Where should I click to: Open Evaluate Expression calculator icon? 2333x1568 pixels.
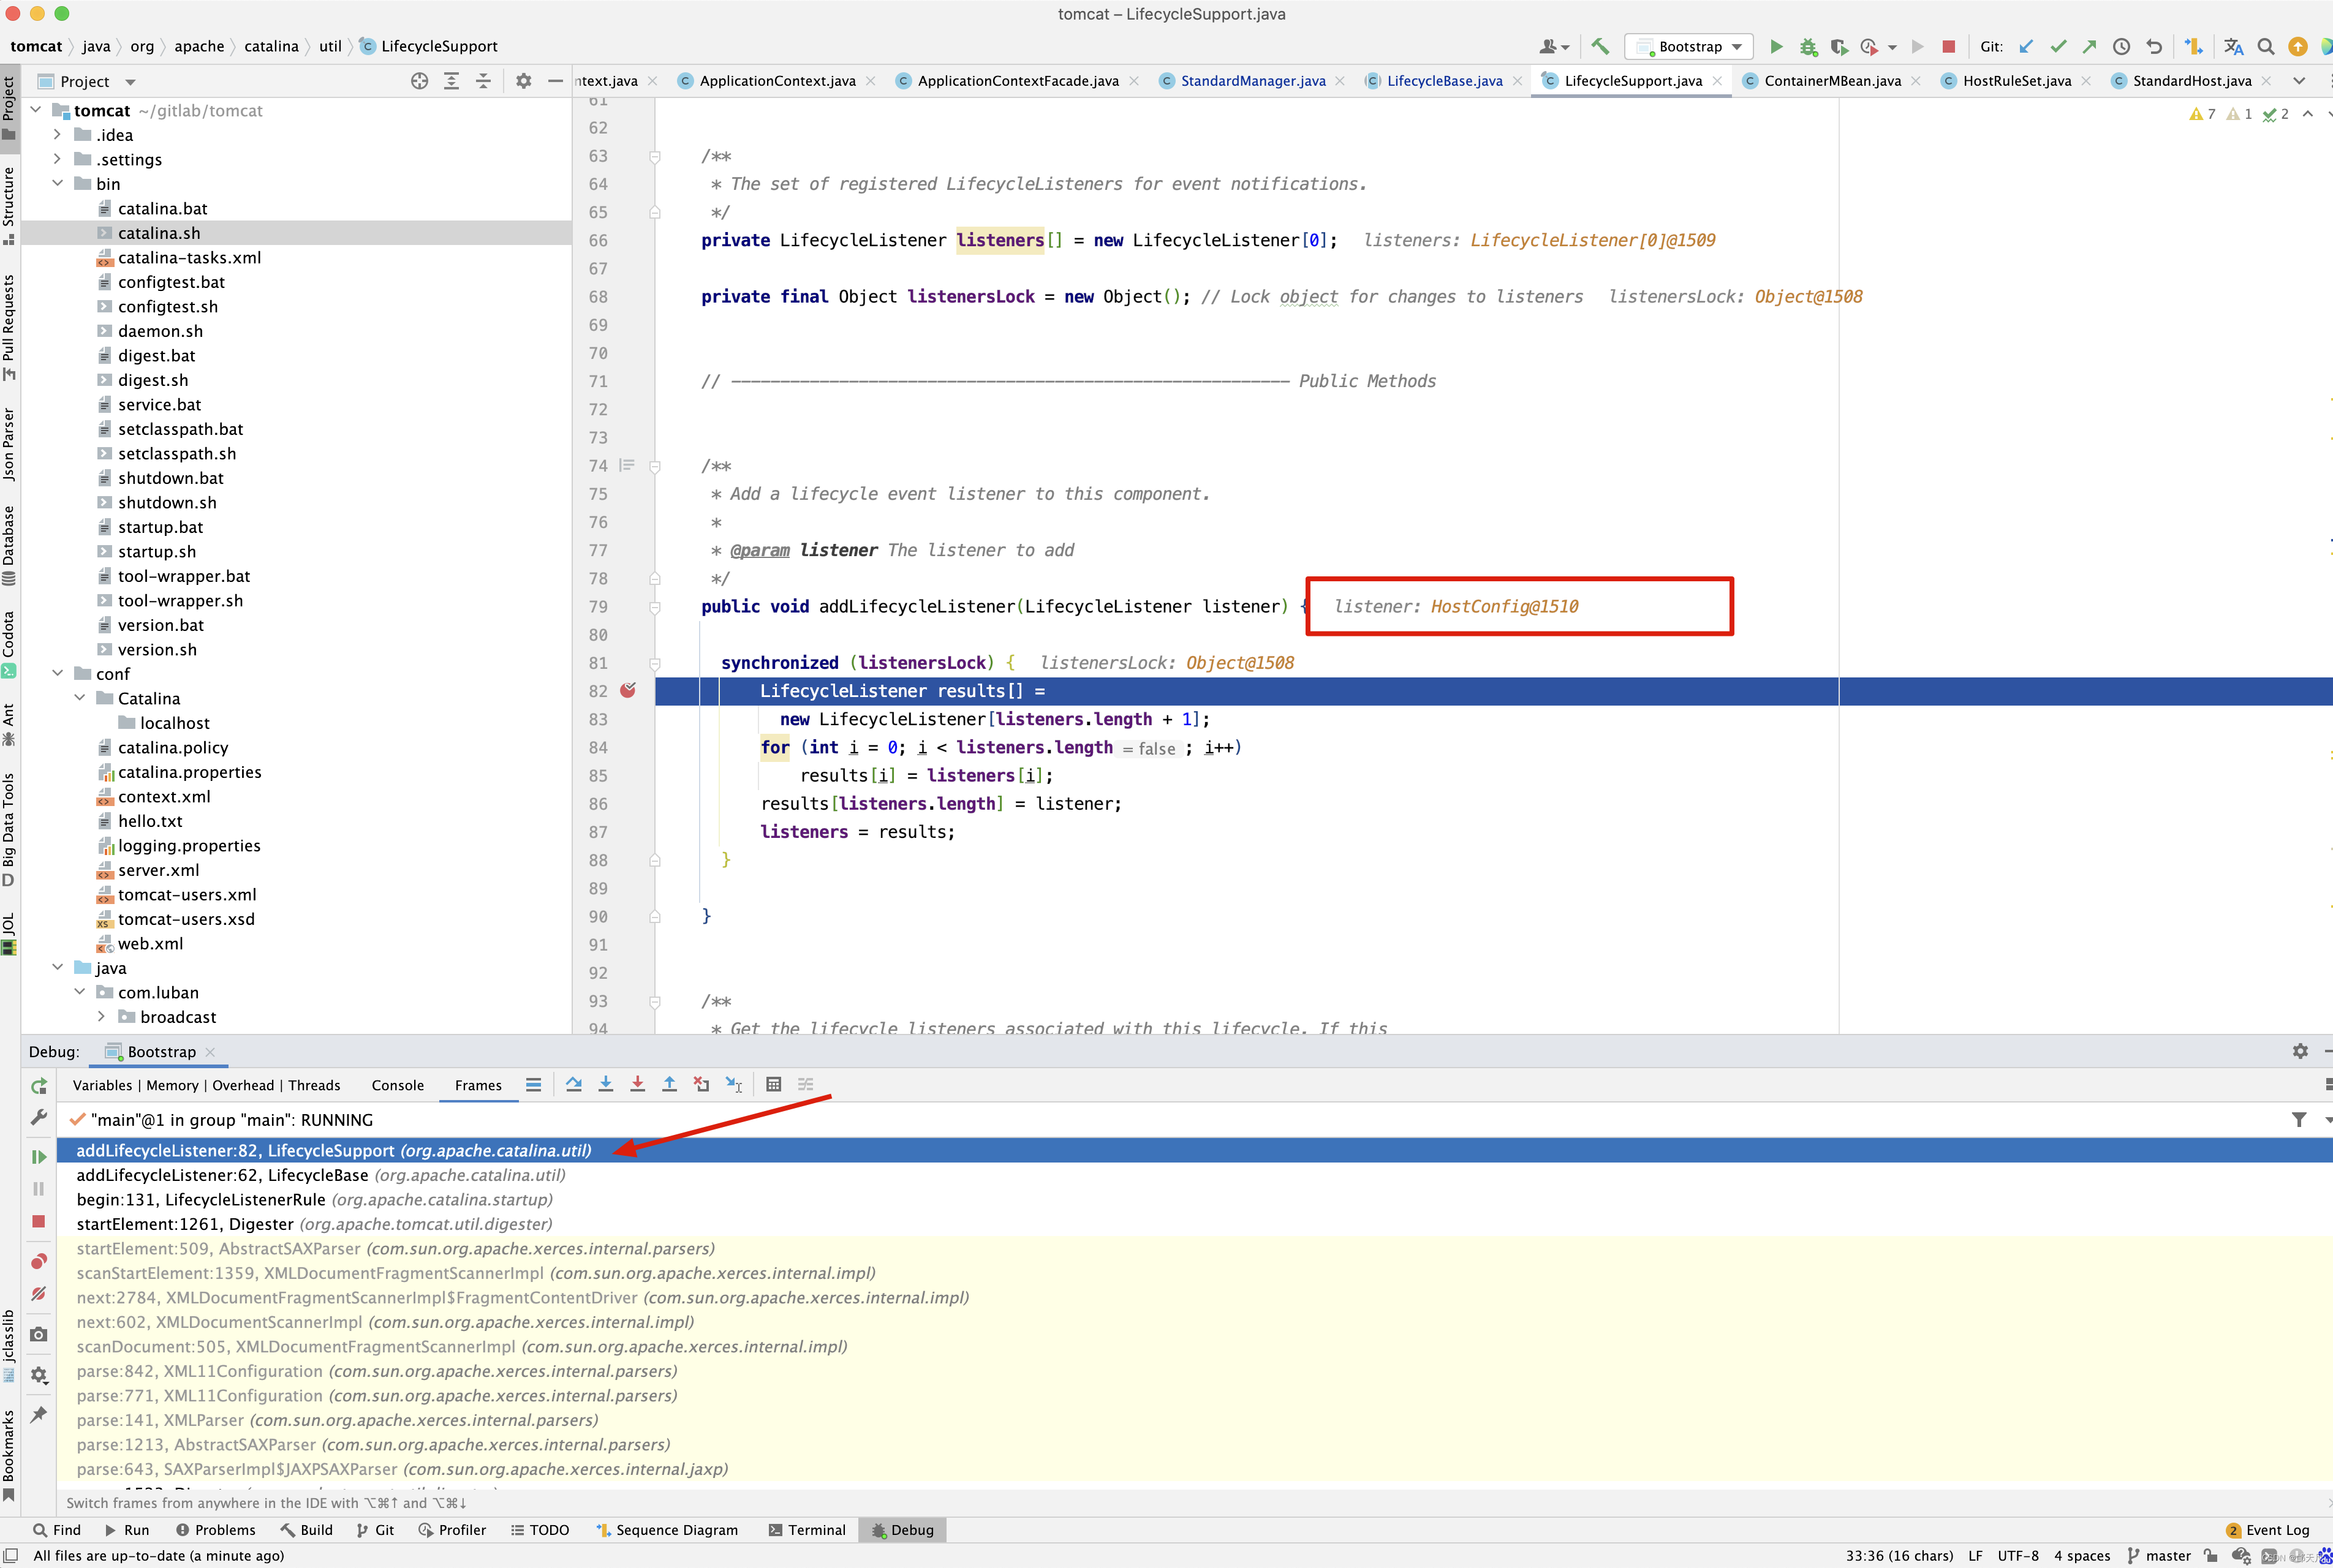[x=773, y=1085]
